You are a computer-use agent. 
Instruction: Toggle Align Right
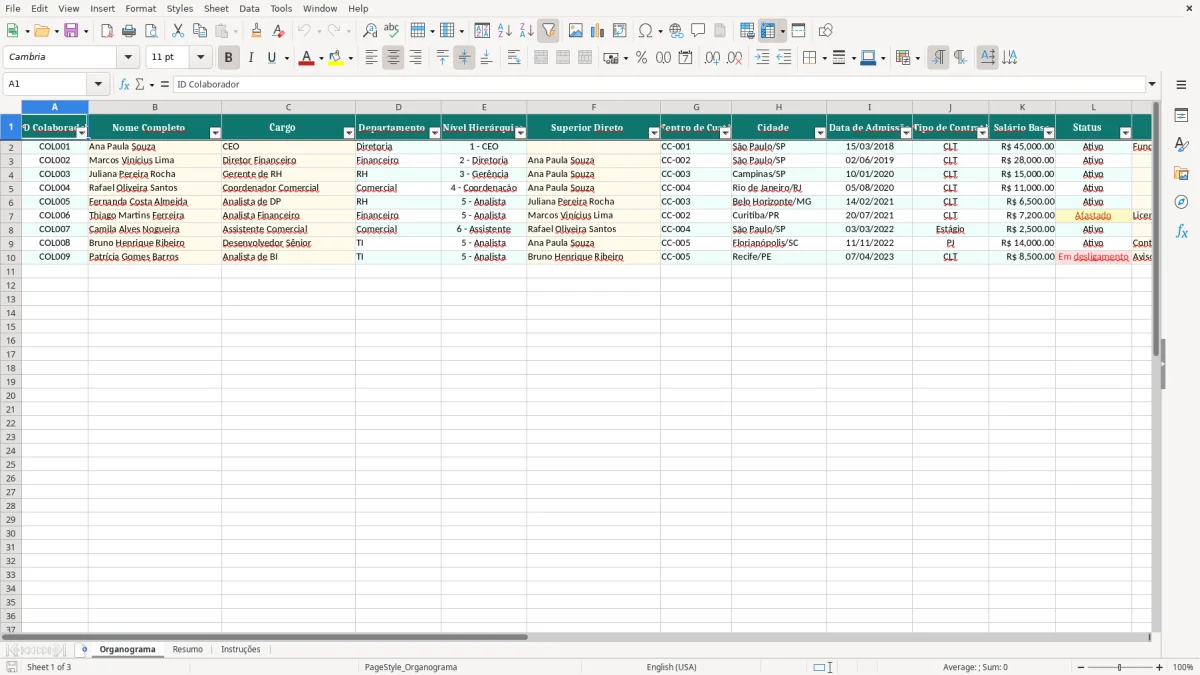(x=415, y=58)
